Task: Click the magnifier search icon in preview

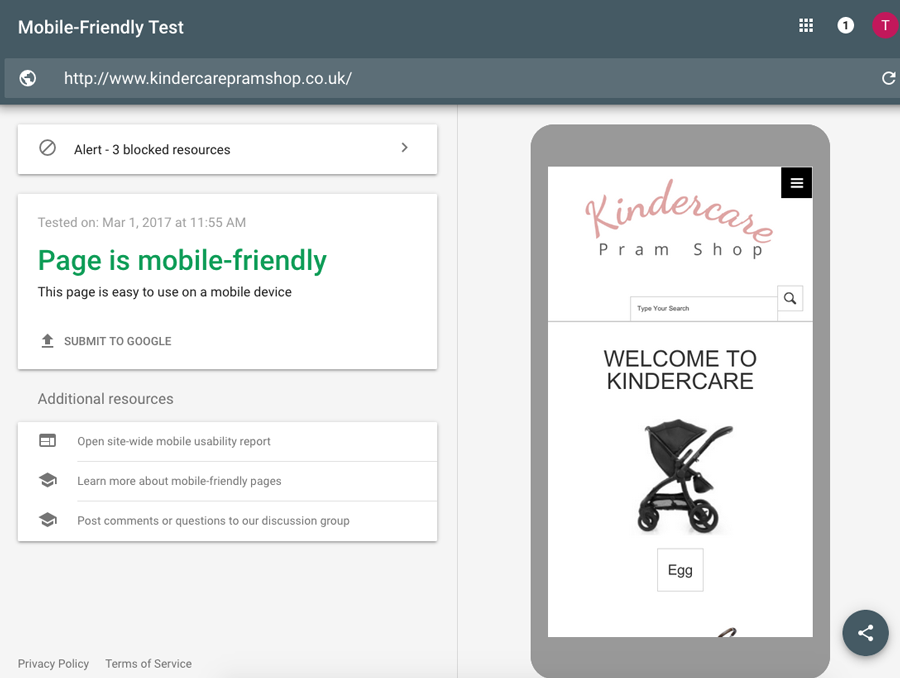Action: pyautogui.click(x=790, y=299)
